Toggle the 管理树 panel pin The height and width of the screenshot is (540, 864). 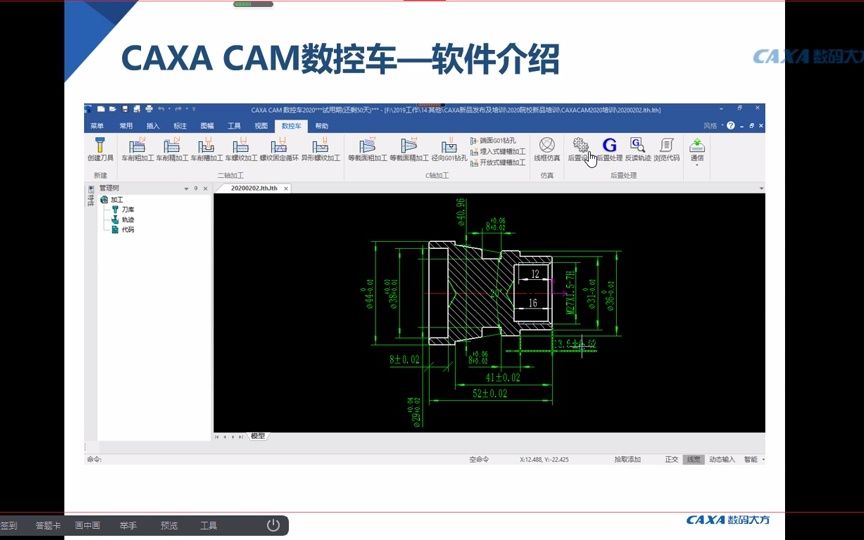[x=196, y=188]
